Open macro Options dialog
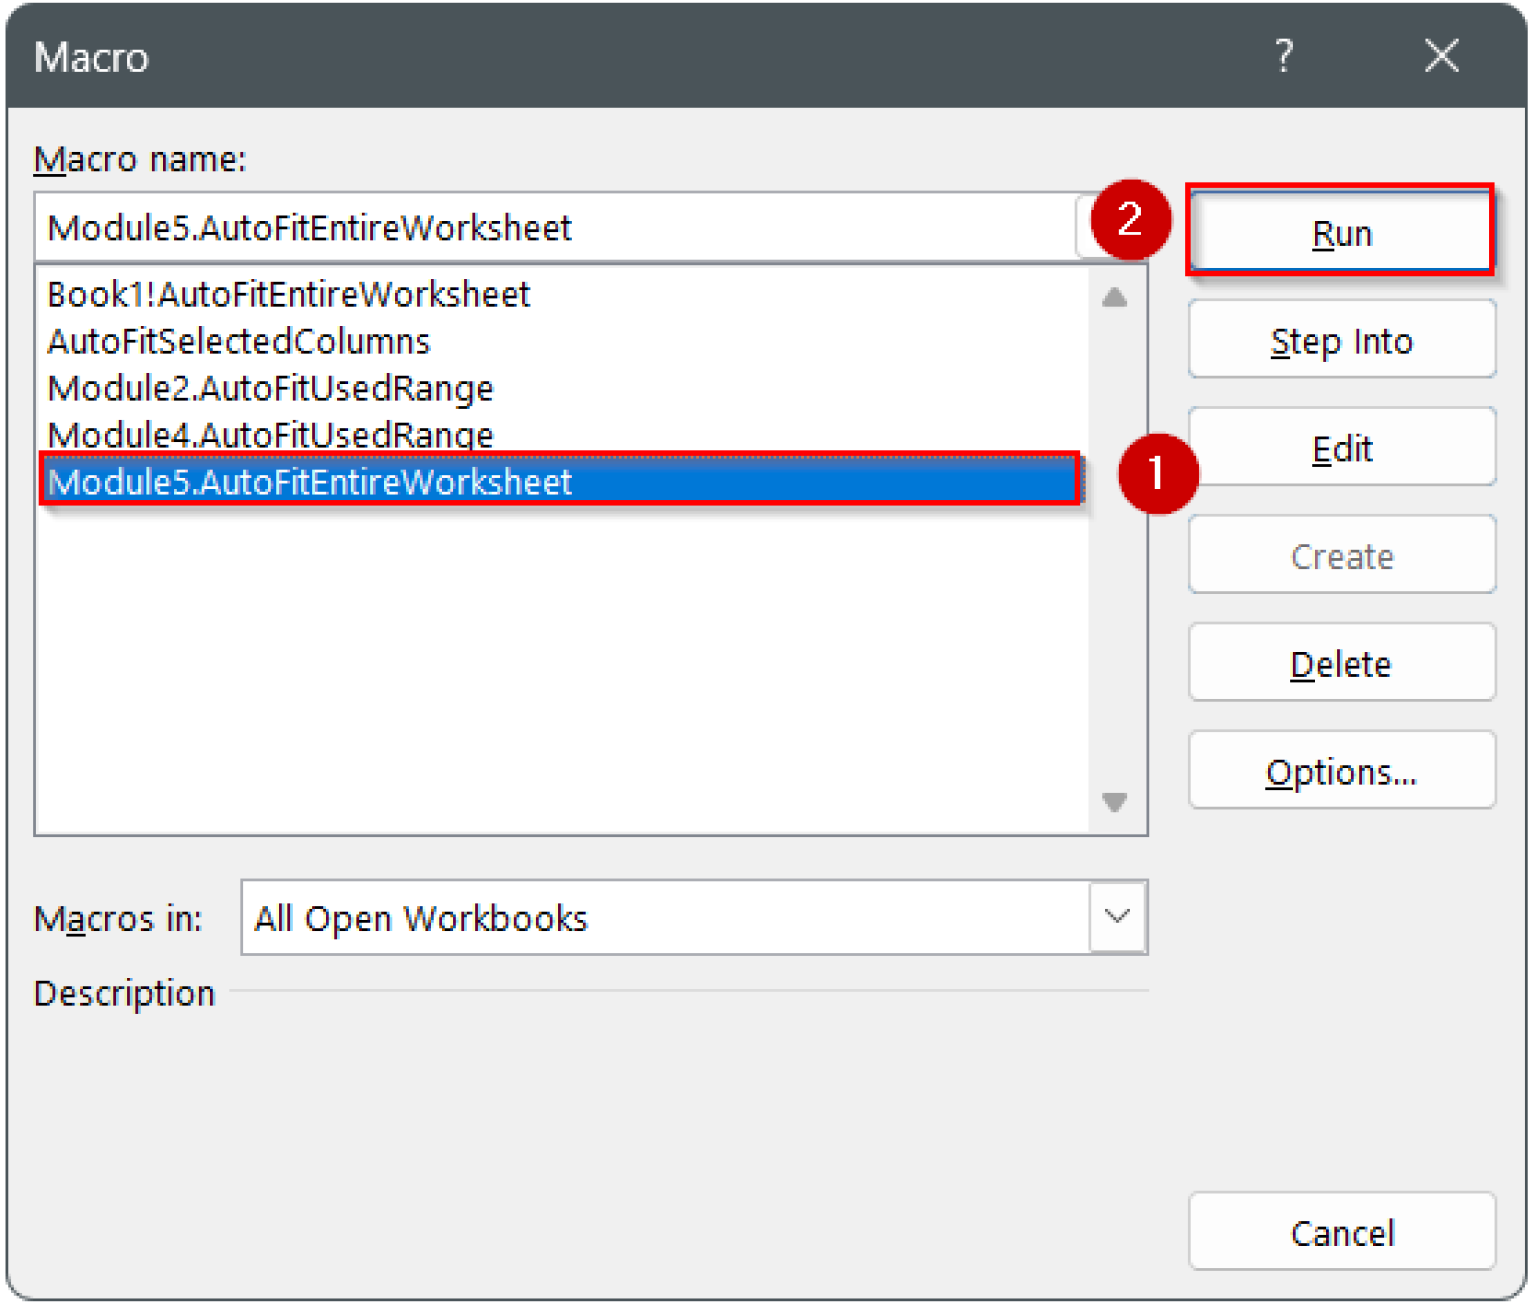 pos(1341,771)
